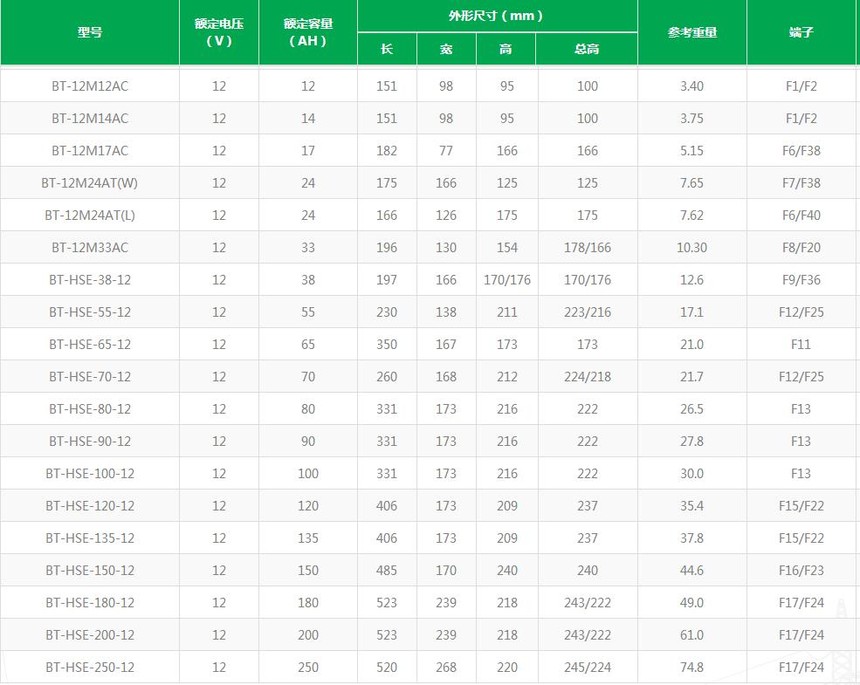This screenshot has height=685, width=860.
Task: Select the BT-HSE-100-12 model cell
Action: pyautogui.click(x=90, y=474)
